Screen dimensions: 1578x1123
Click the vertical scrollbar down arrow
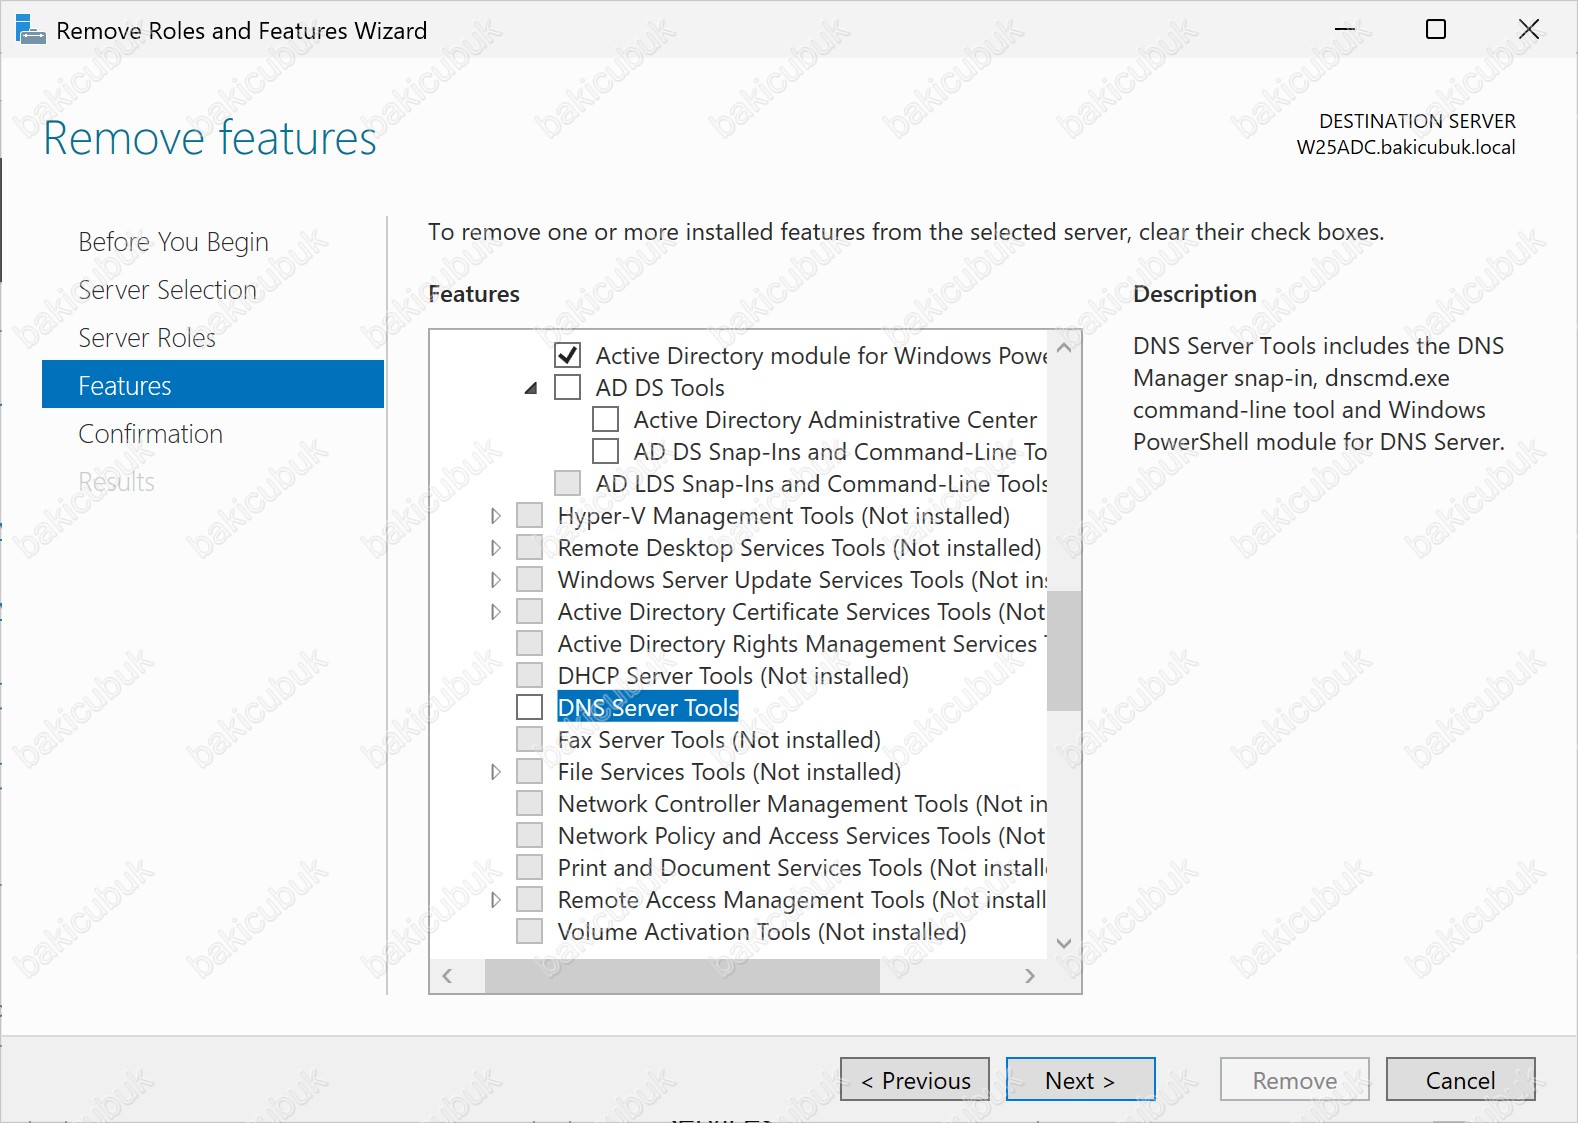(1064, 943)
